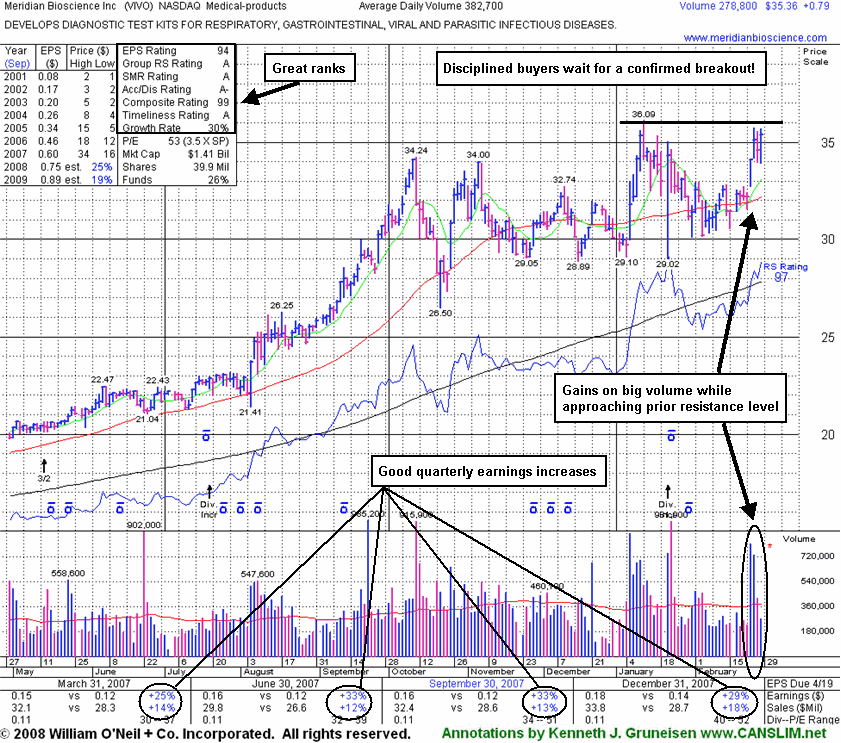Click the Average Daily Volume 382,700 label
Screen dimensions: 841x743
tap(431, 6)
